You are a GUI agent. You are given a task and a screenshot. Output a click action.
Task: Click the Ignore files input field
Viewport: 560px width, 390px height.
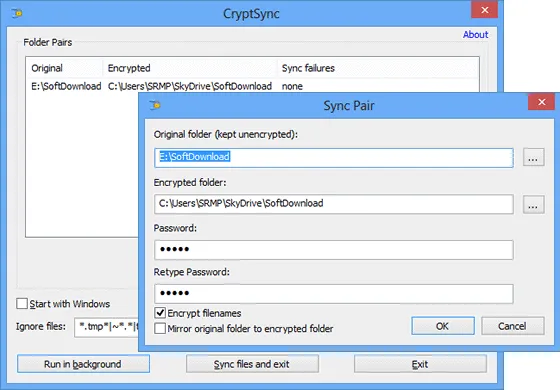click(106, 327)
